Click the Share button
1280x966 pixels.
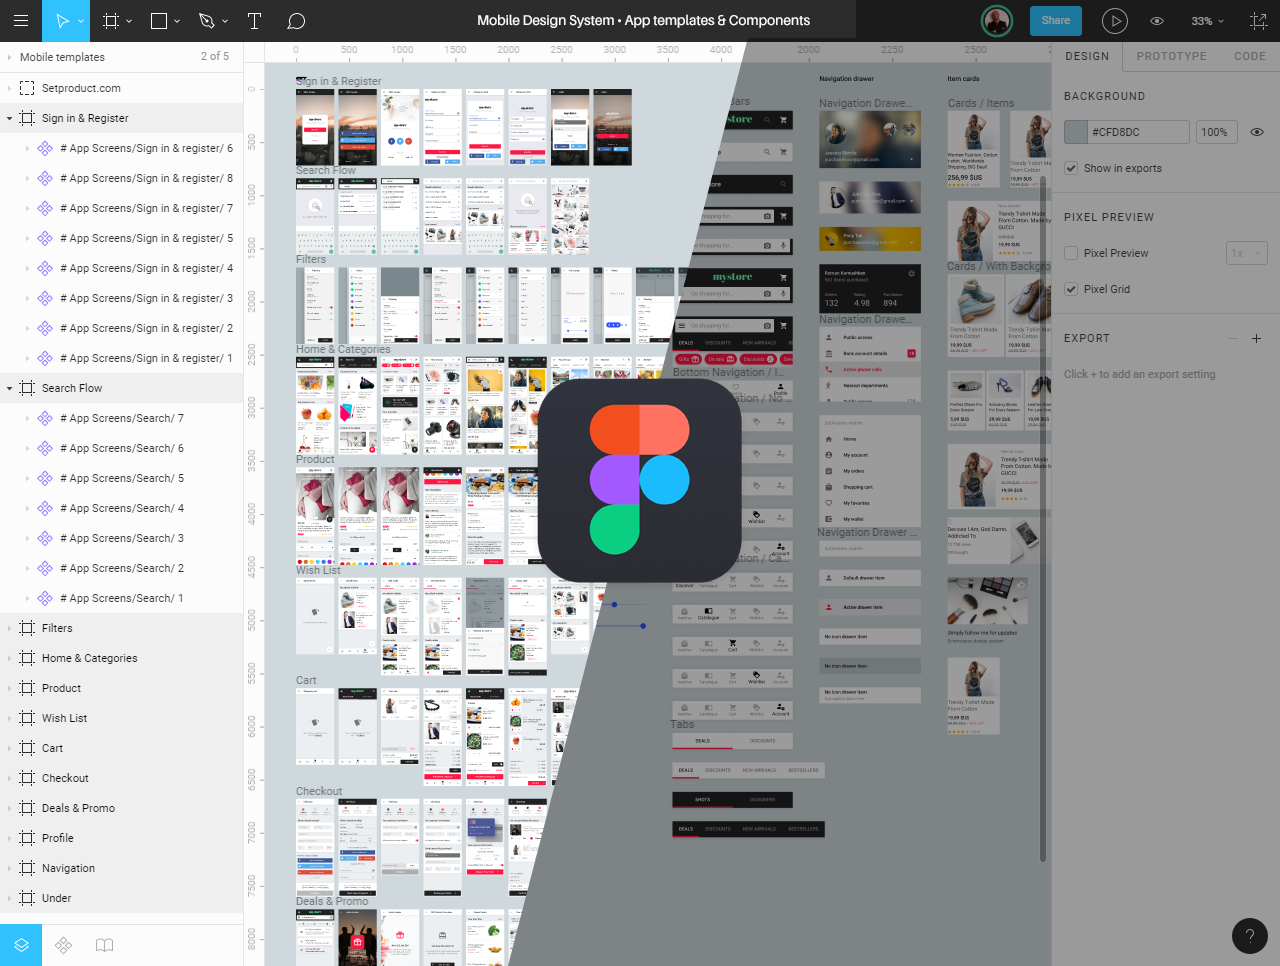point(1055,20)
